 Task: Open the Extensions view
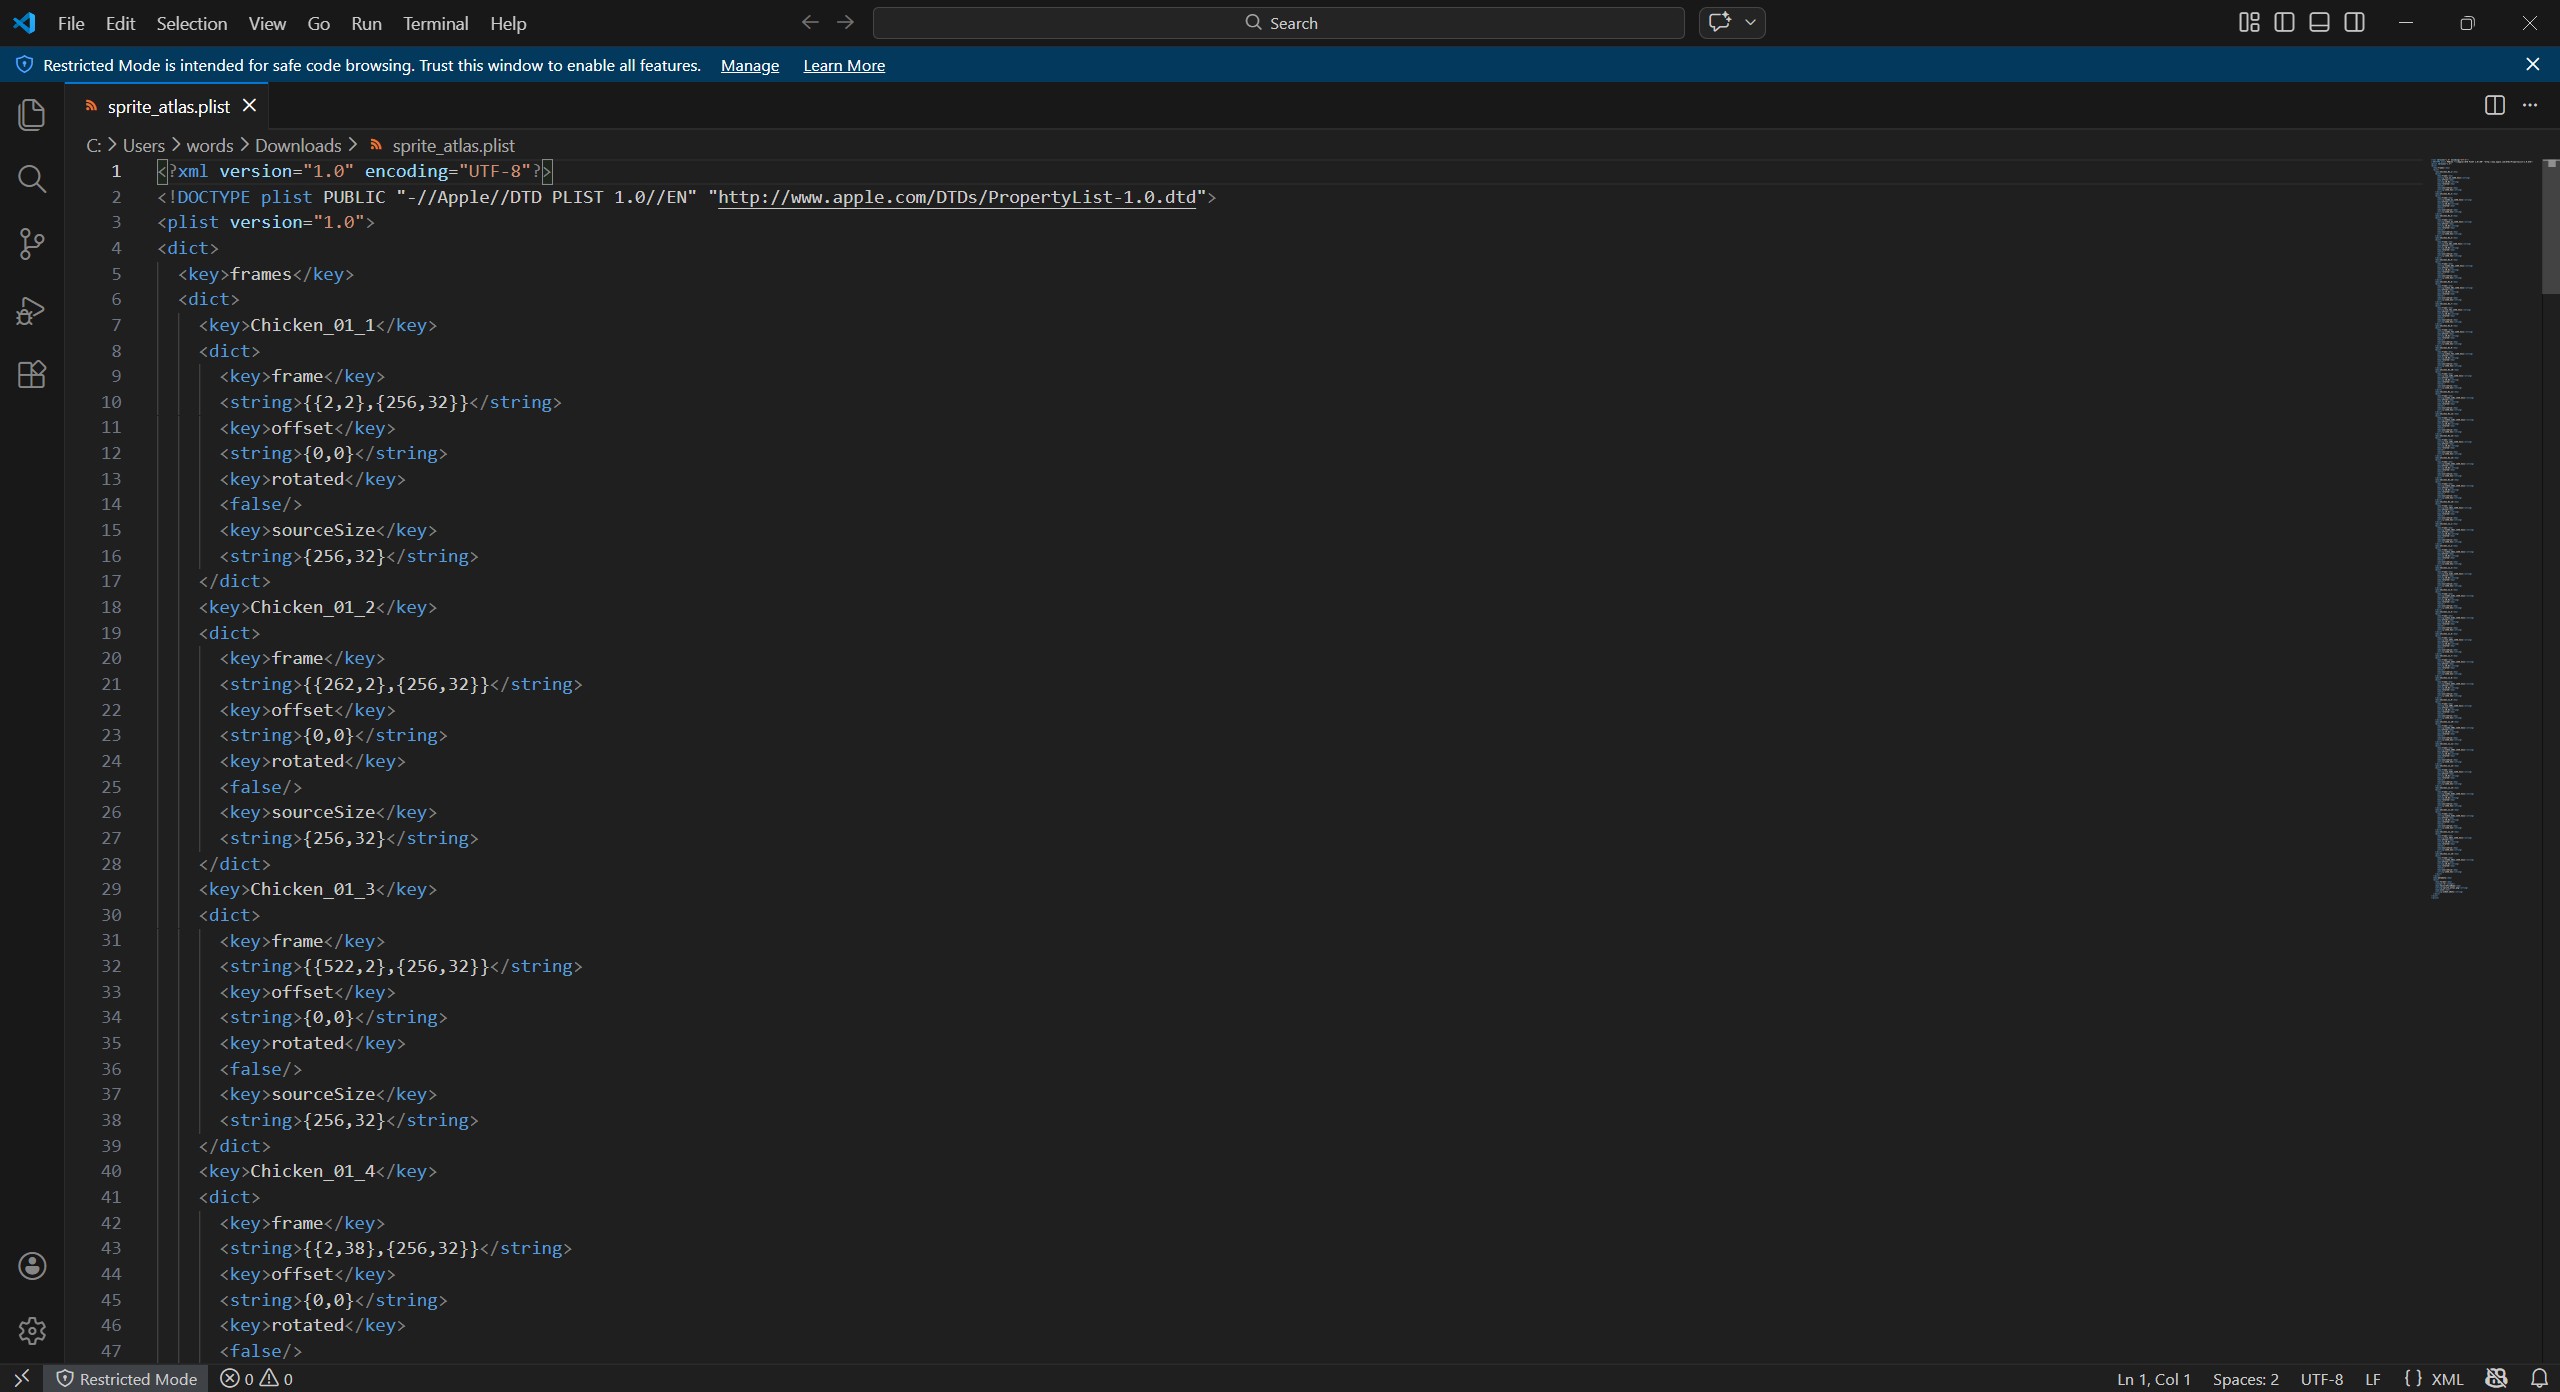[x=32, y=375]
